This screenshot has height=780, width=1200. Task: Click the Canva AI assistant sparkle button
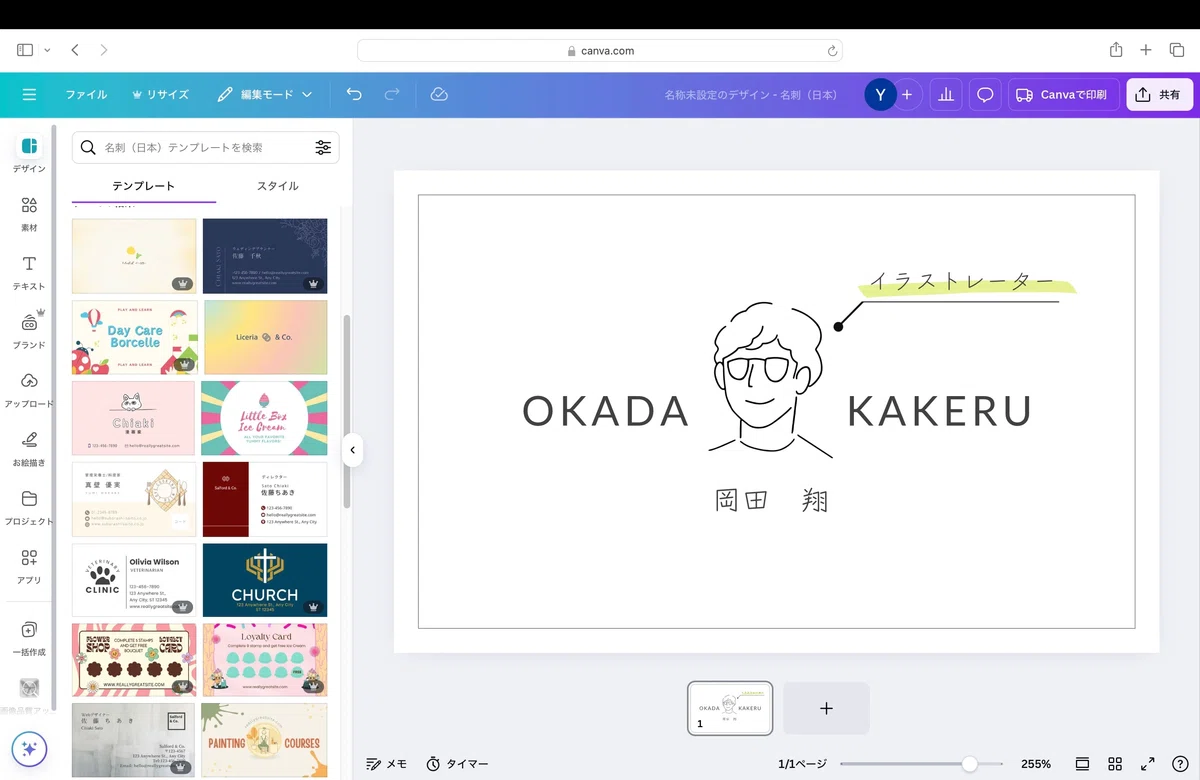[29, 748]
